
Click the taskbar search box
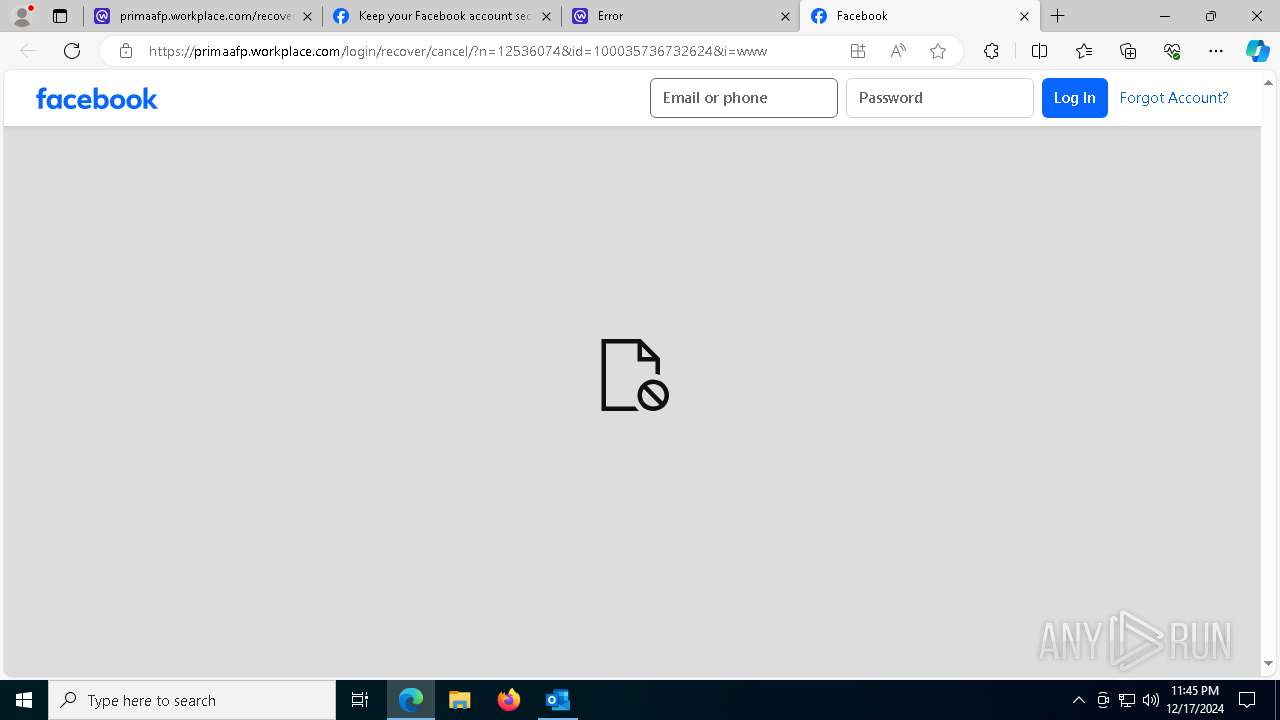(192, 700)
